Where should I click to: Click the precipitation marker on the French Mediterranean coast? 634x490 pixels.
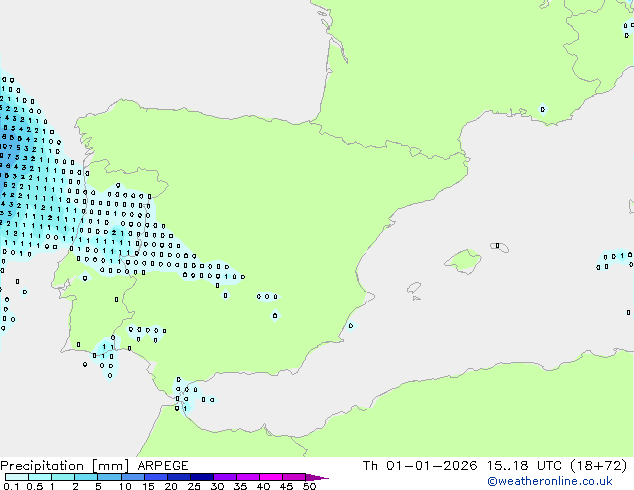click(x=543, y=109)
